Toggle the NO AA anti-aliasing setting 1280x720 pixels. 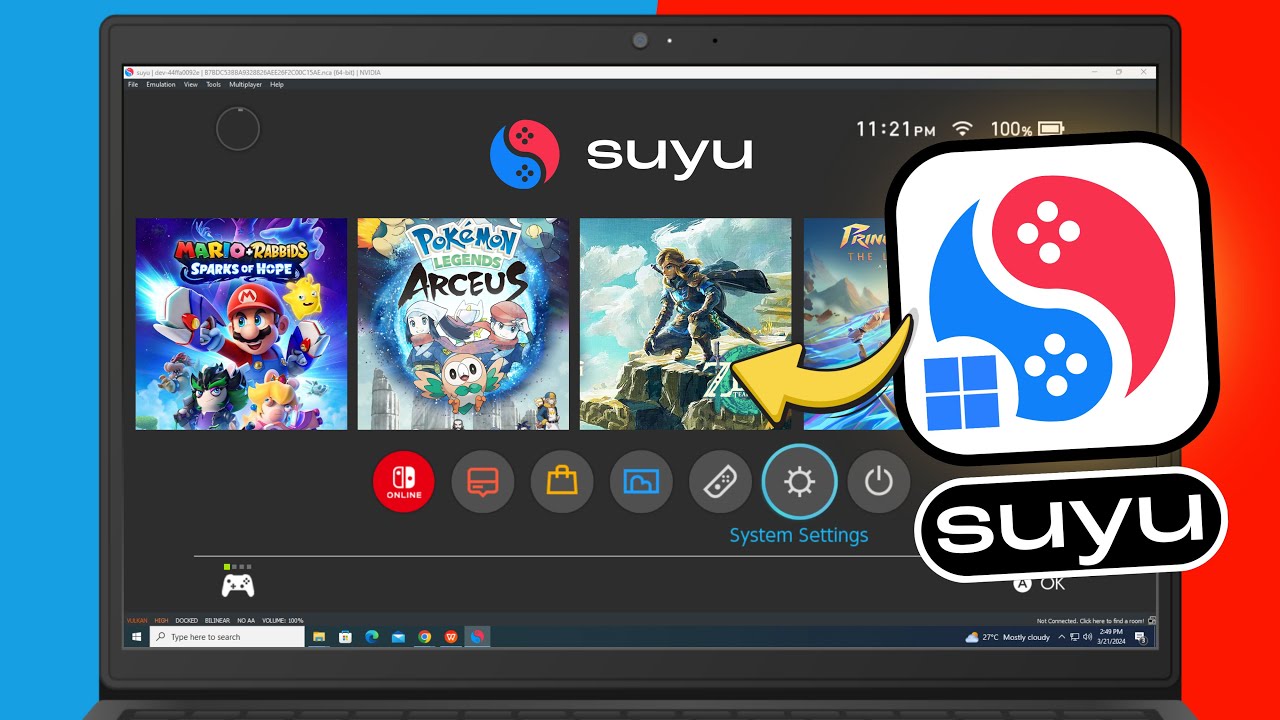[x=246, y=620]
